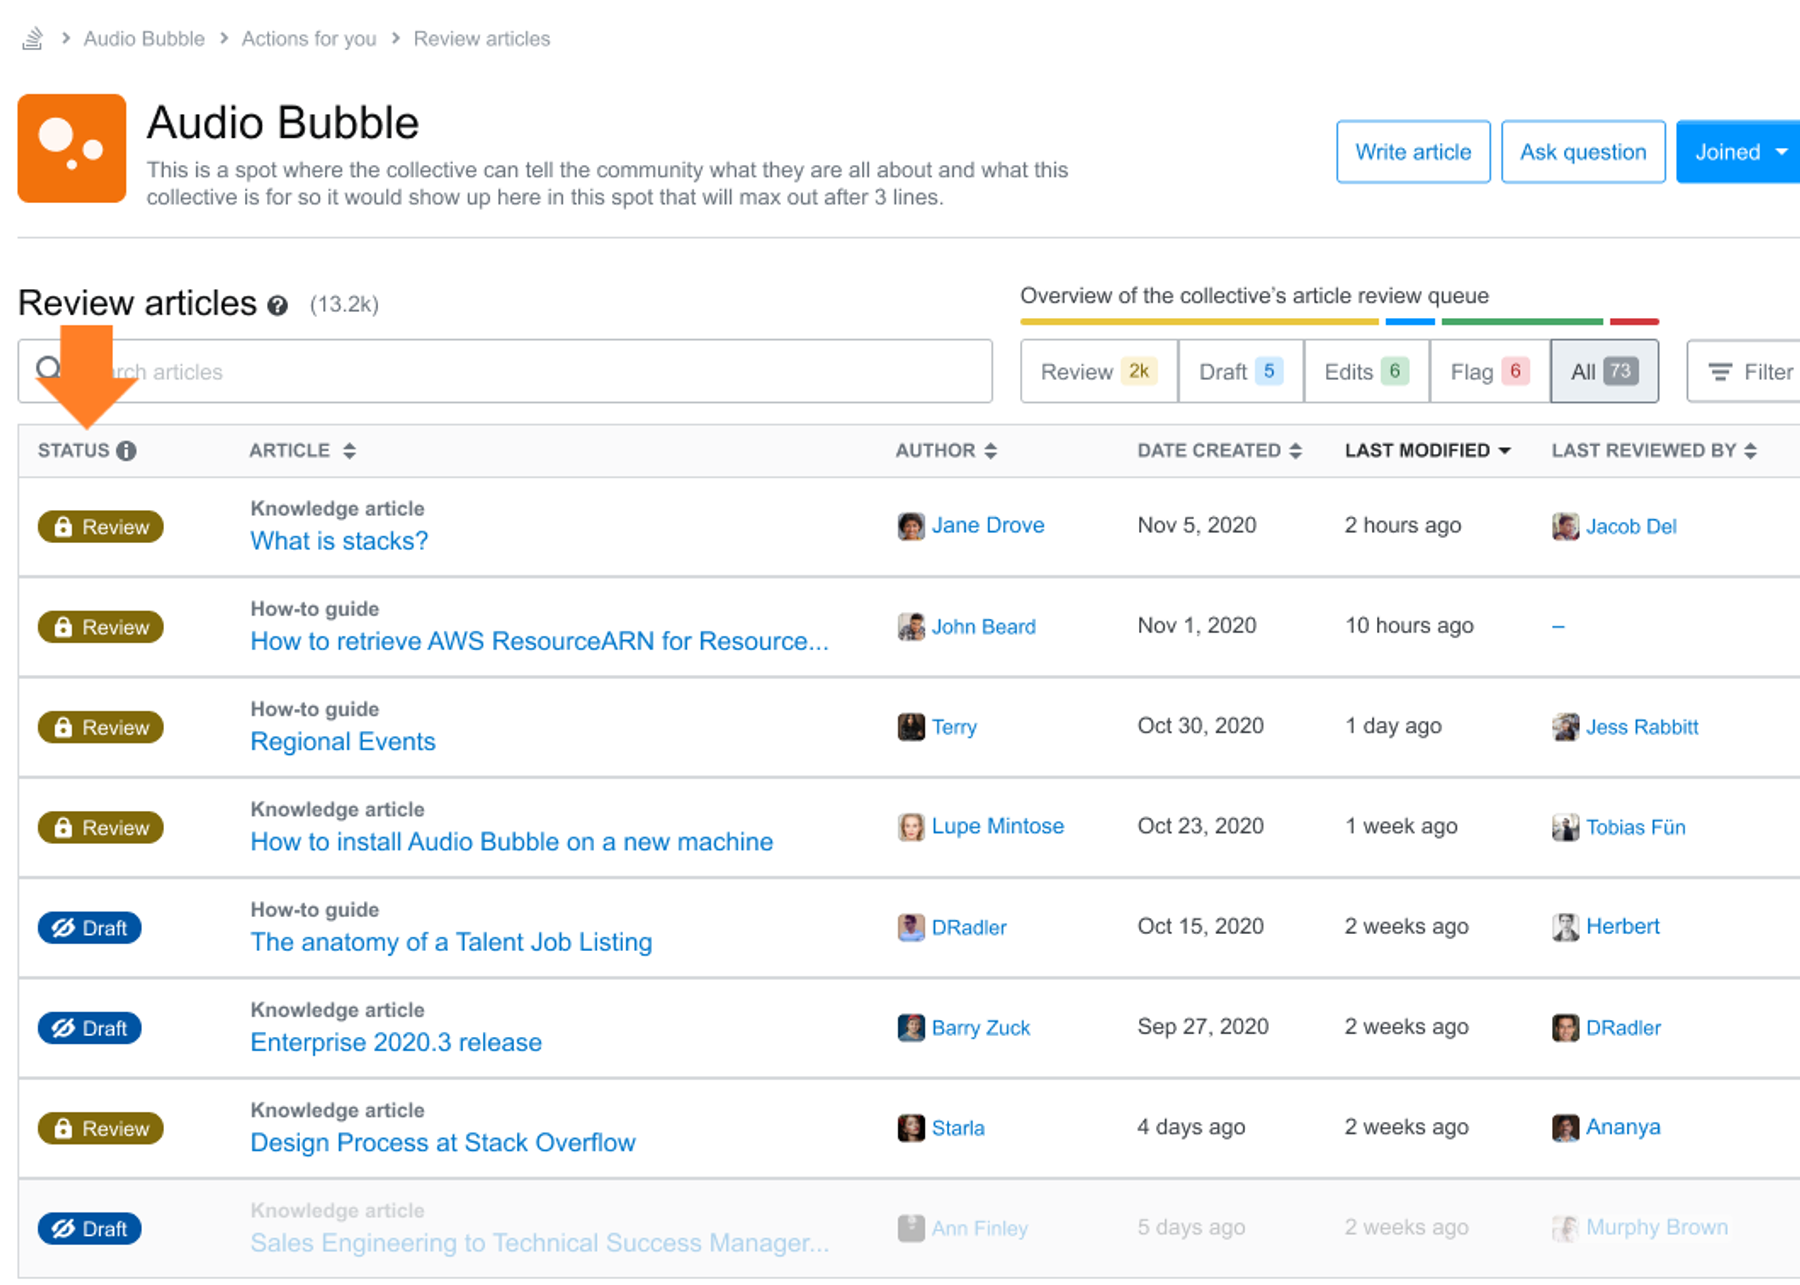This screenshot has width=1800, height=1285.
Task: Sort by DATE CREATED column
Action: (1219, 451)
